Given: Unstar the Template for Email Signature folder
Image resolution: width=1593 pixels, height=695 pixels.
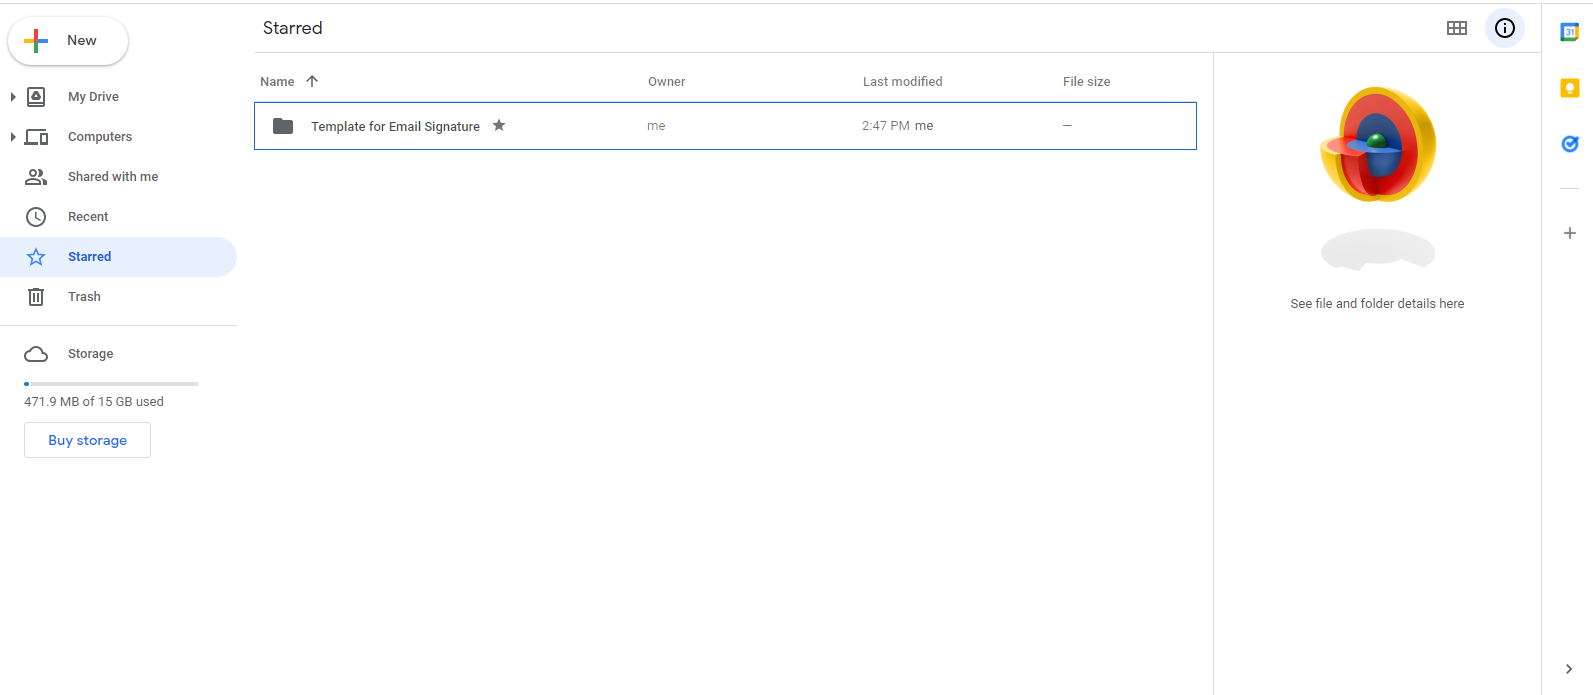Looking at the screenshot, I should click(499, 125).
